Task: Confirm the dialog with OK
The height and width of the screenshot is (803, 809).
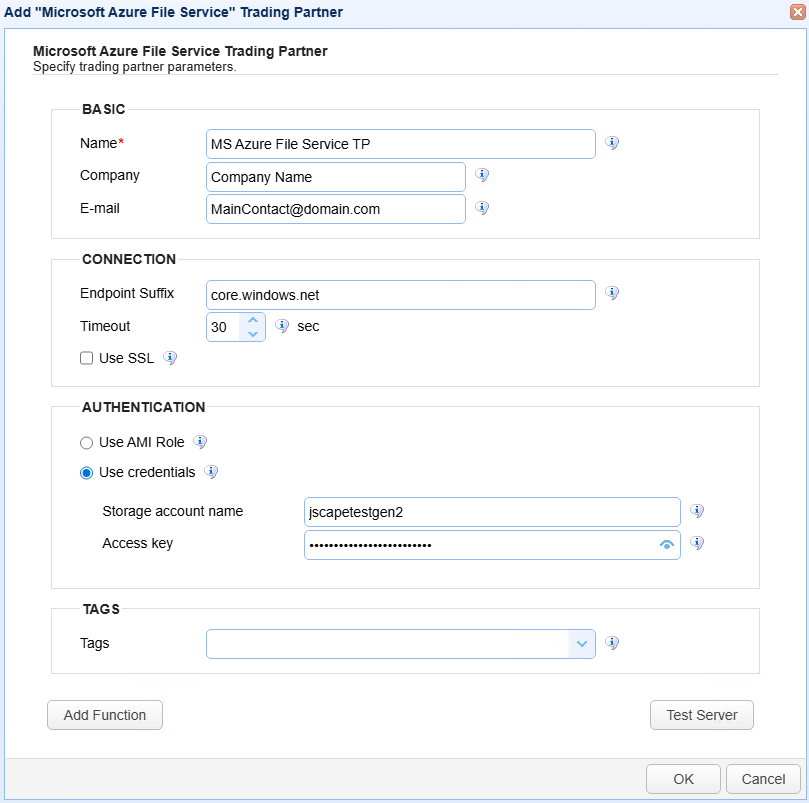Action: tap(683, 779)
